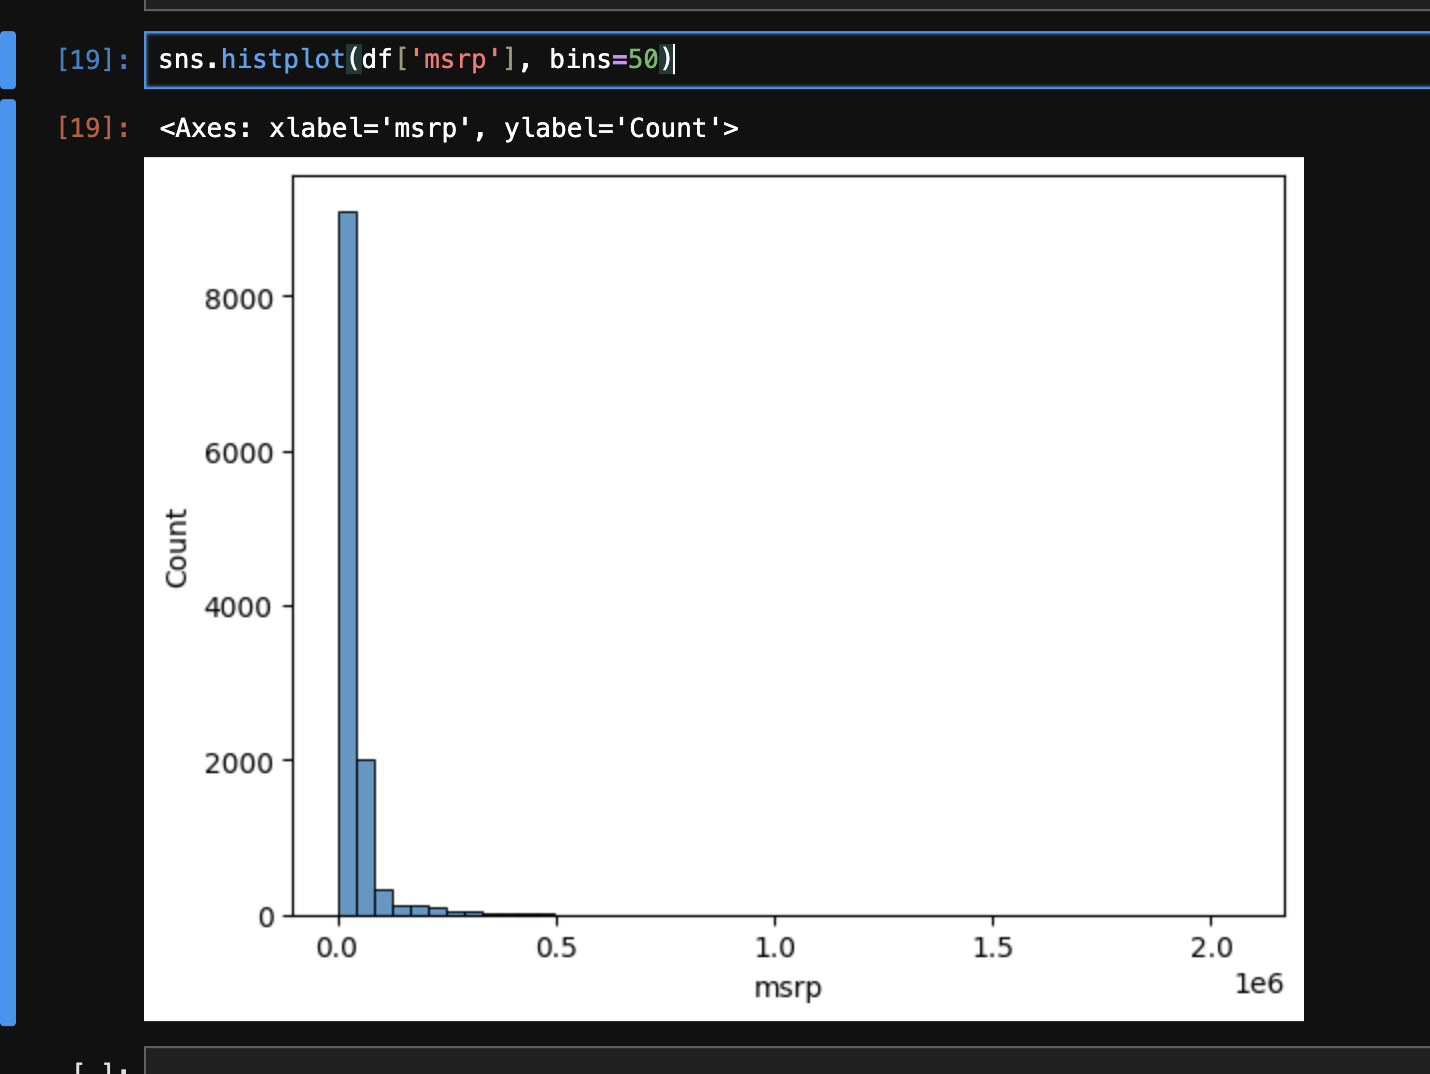Click the 1.0 x-axis tick label
The image size is (1430, 1074).
click(x=774, y=948)
